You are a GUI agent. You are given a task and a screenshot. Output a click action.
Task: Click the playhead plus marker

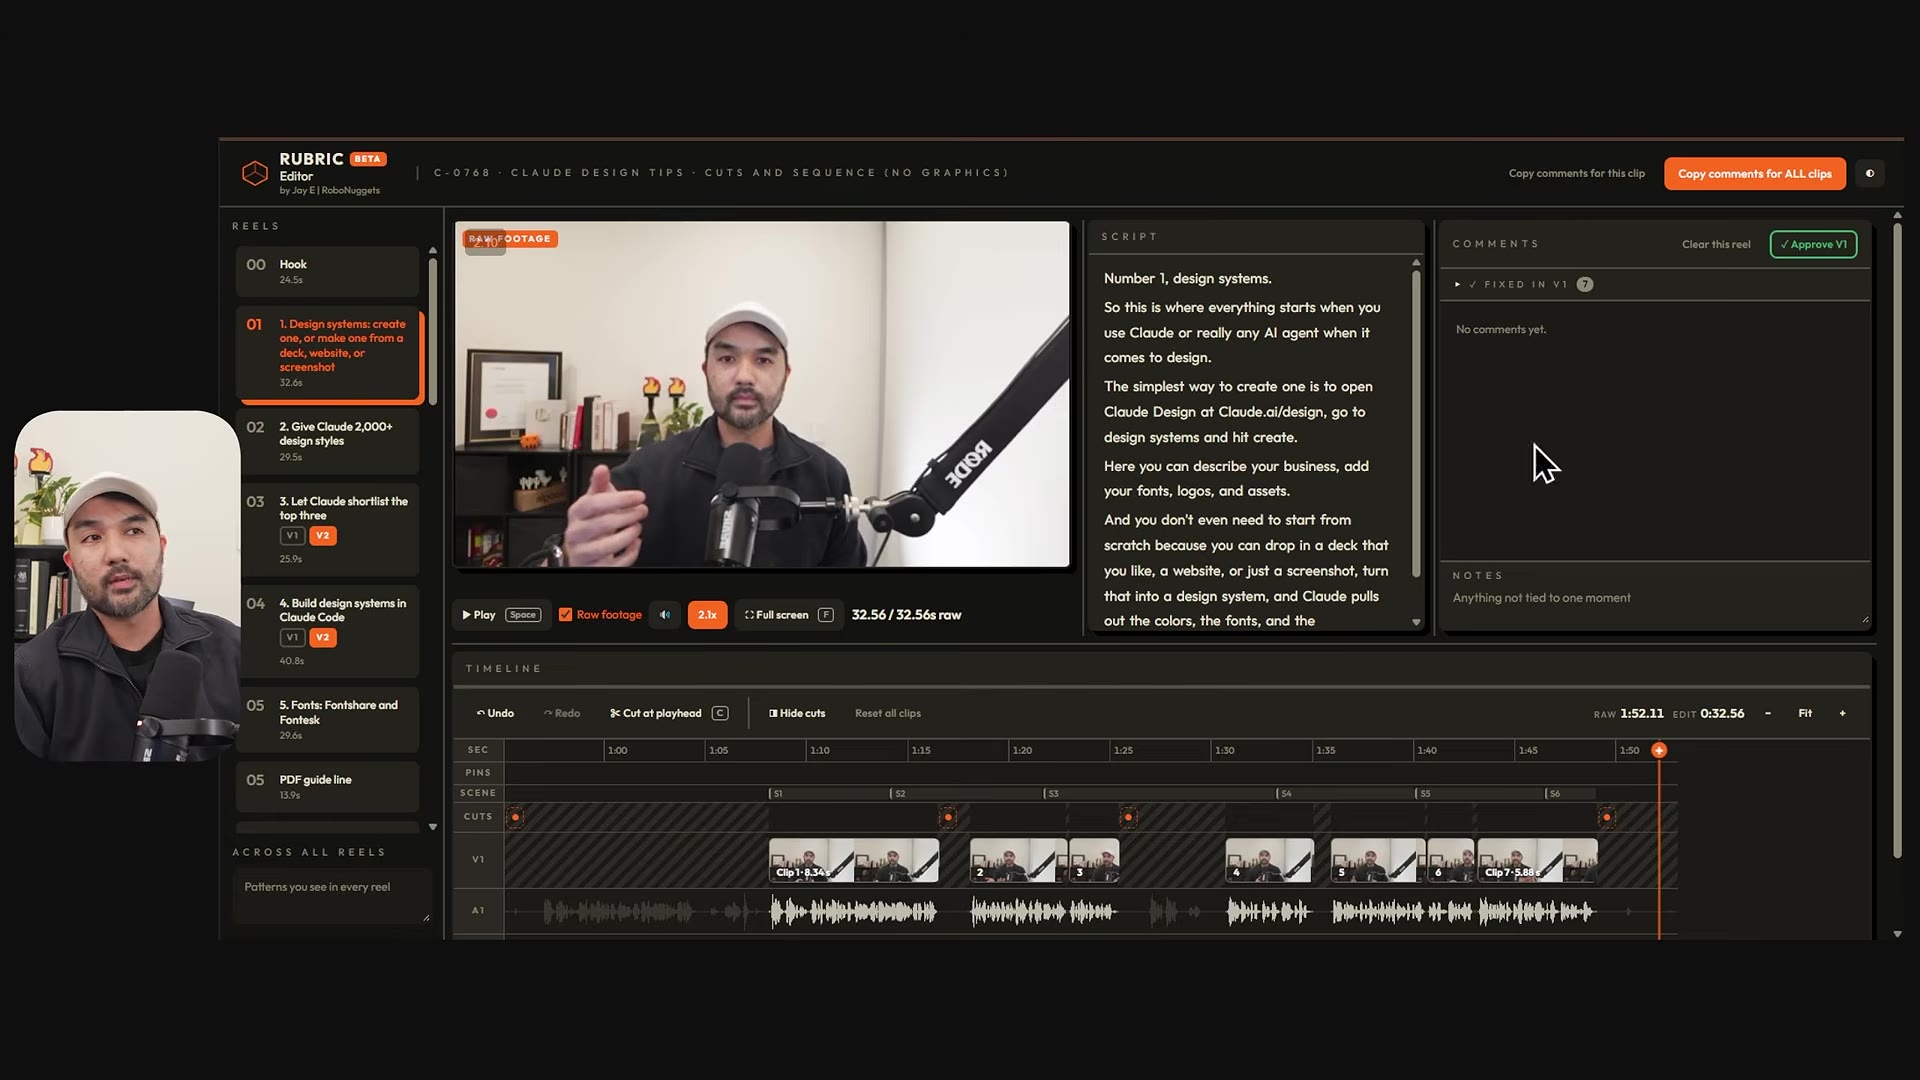1659,750
